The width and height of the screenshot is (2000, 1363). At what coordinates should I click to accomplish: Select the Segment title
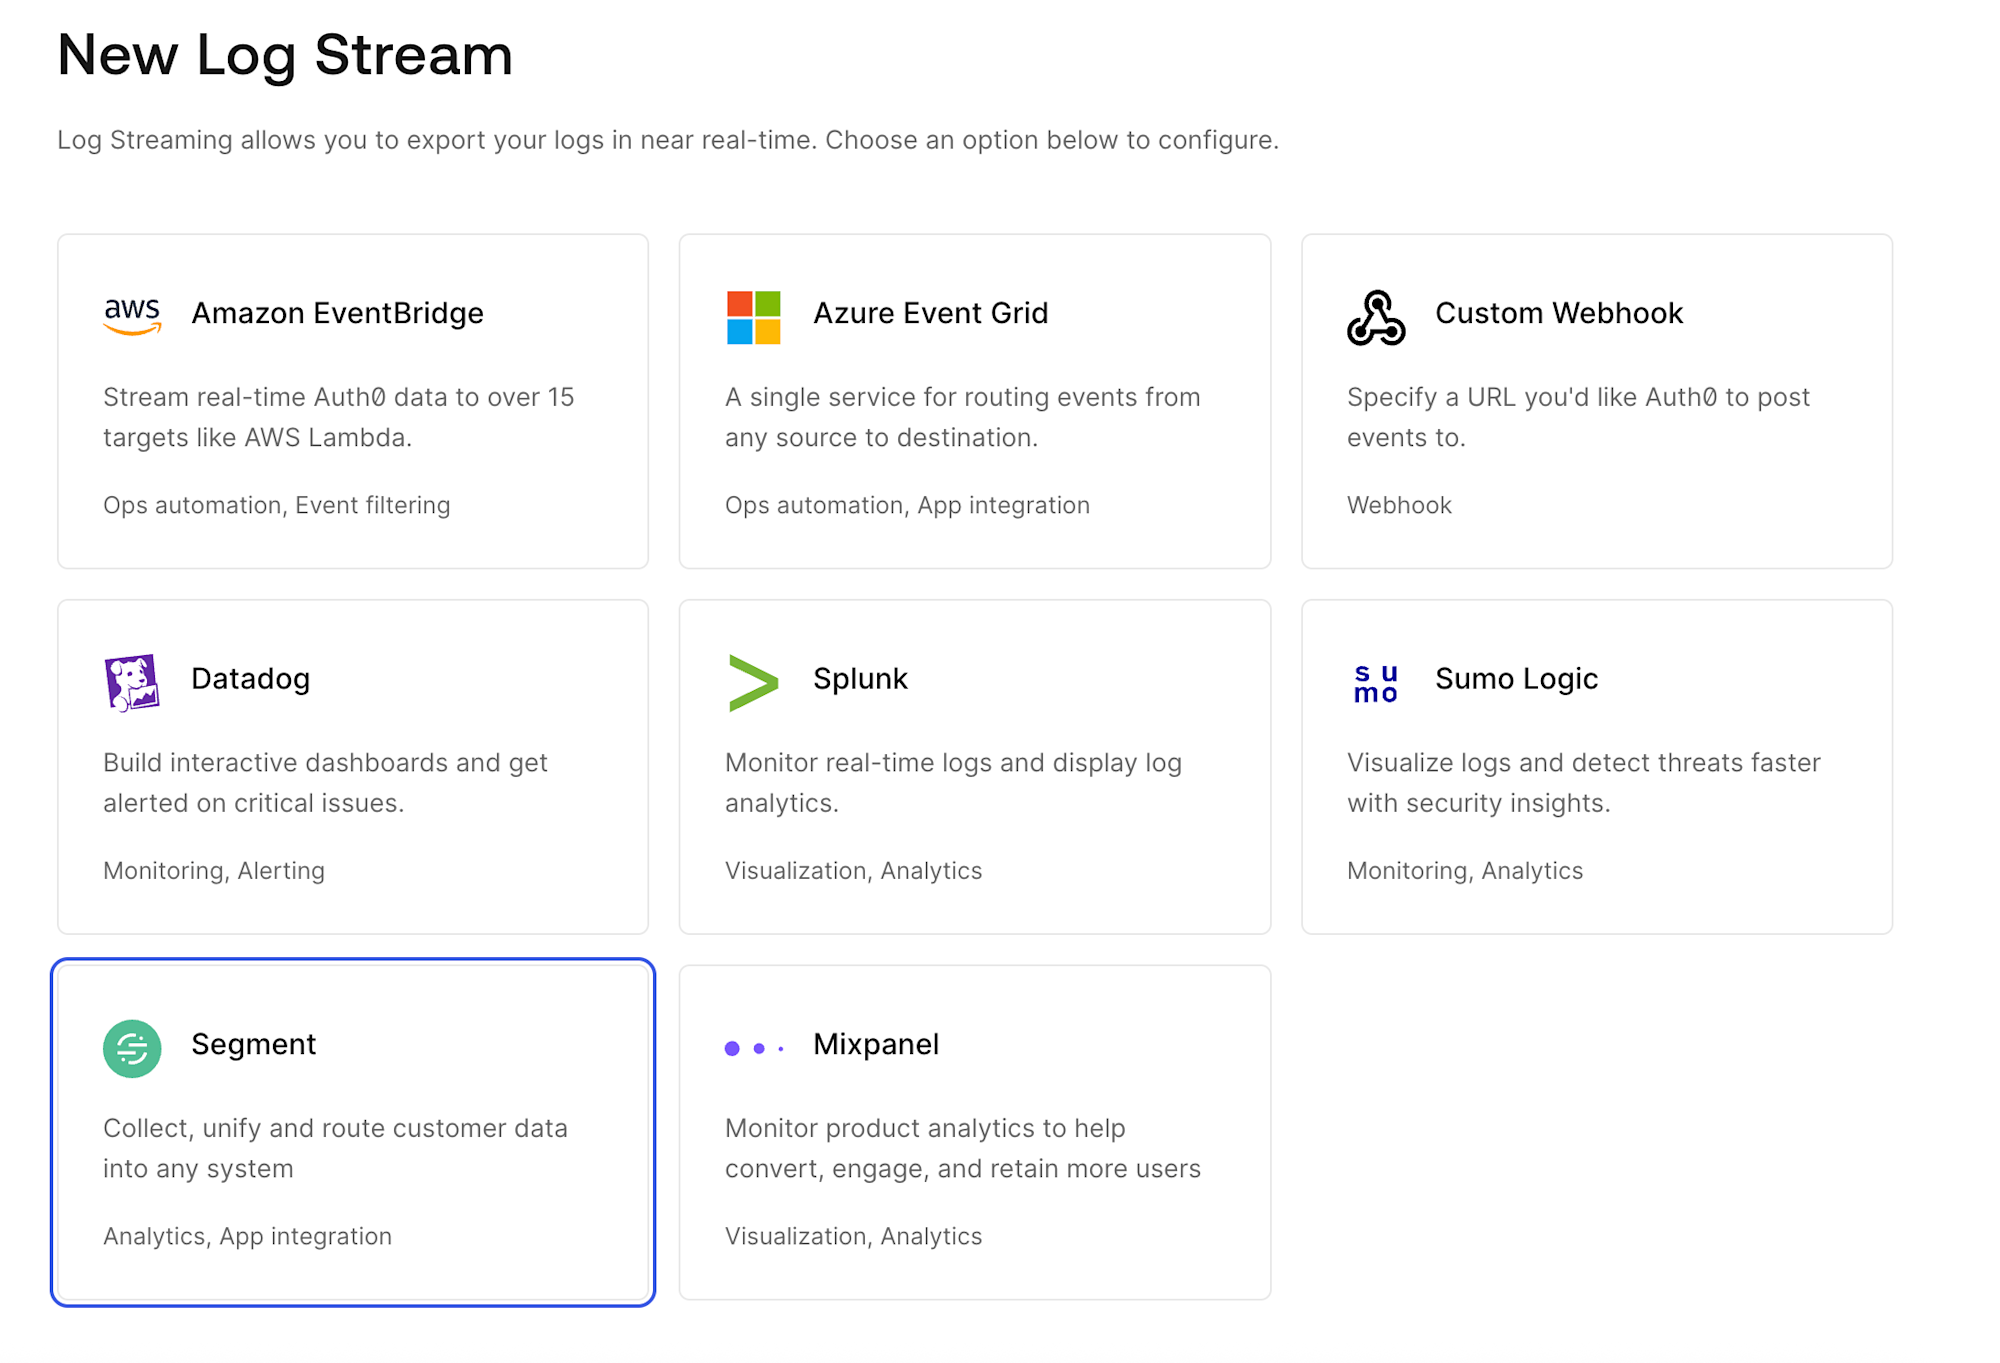[x=253, y=1044]
